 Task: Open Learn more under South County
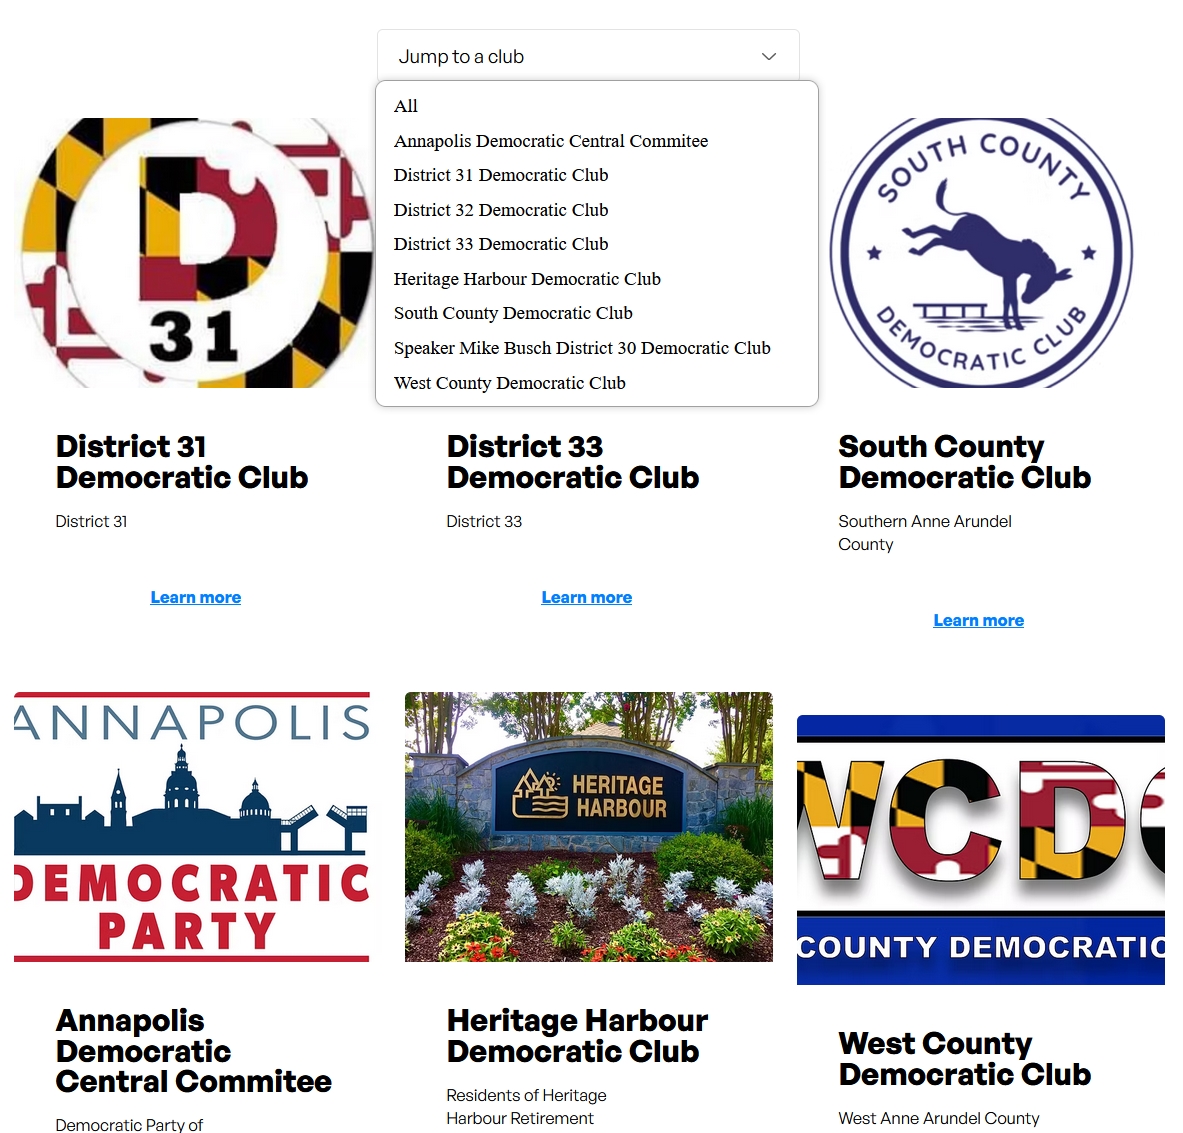coord(979,620)
